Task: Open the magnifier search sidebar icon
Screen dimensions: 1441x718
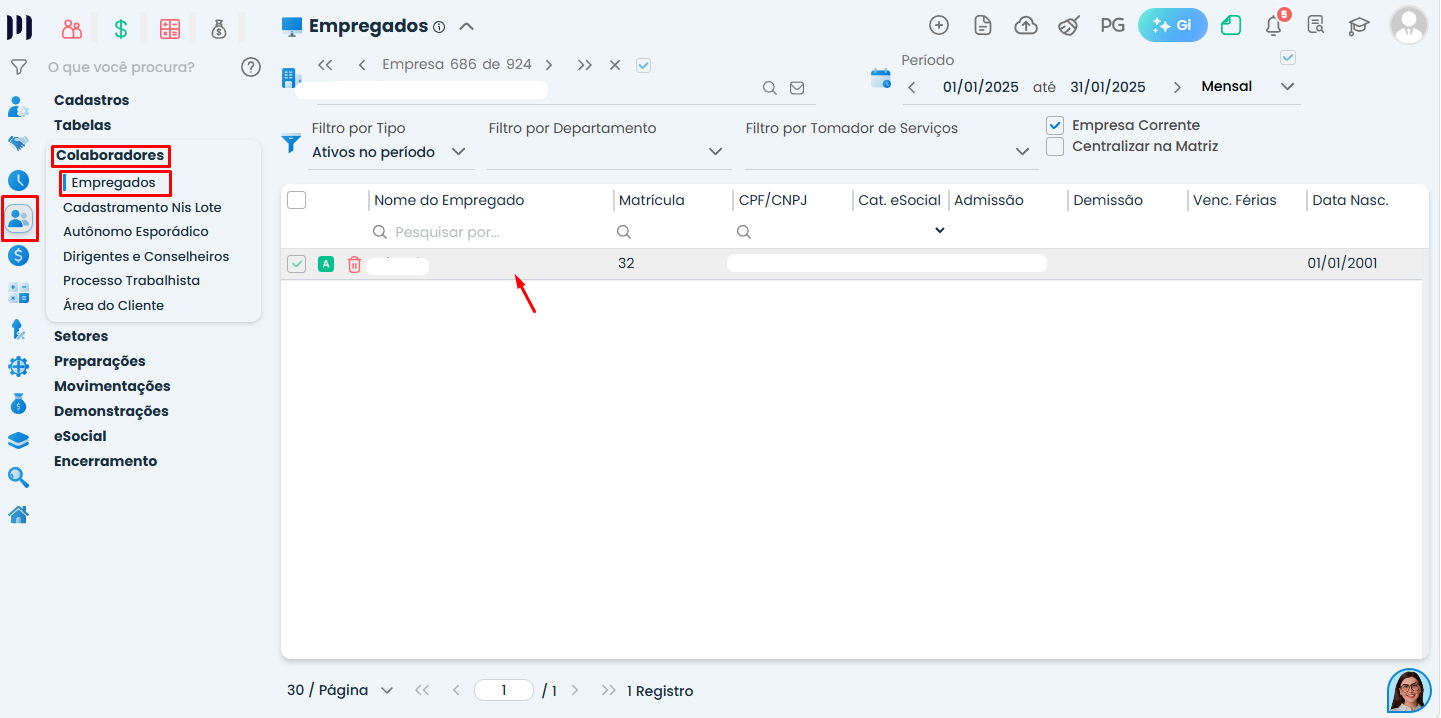Action: pos(18,477)
